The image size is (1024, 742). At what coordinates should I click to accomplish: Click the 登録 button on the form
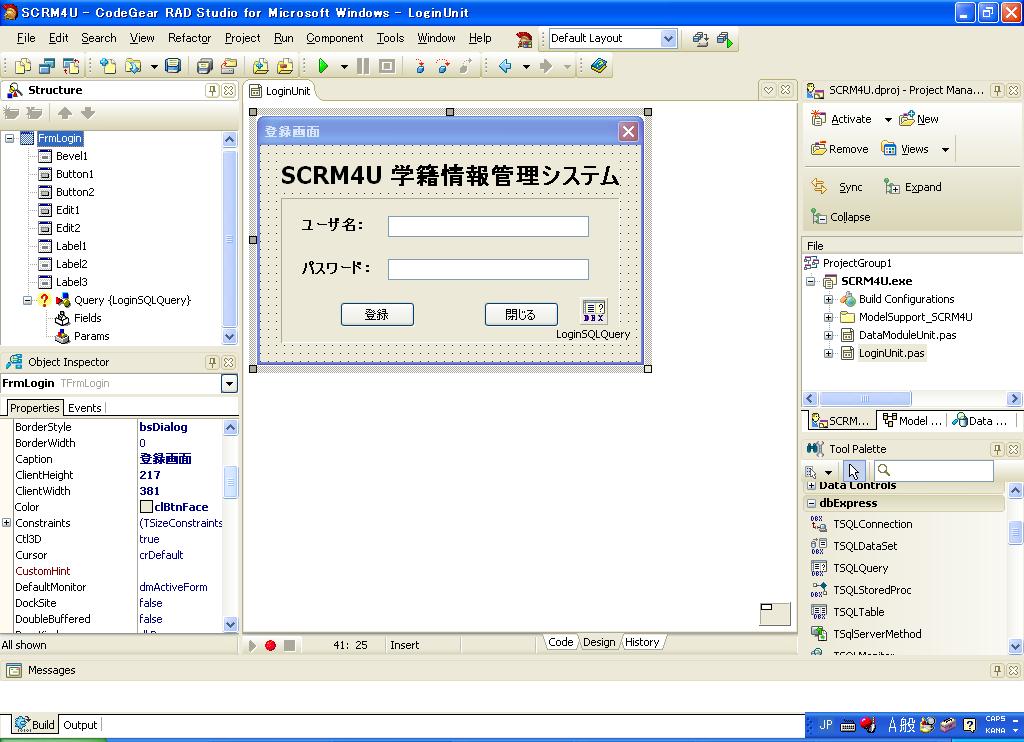[x=377, y=314]
